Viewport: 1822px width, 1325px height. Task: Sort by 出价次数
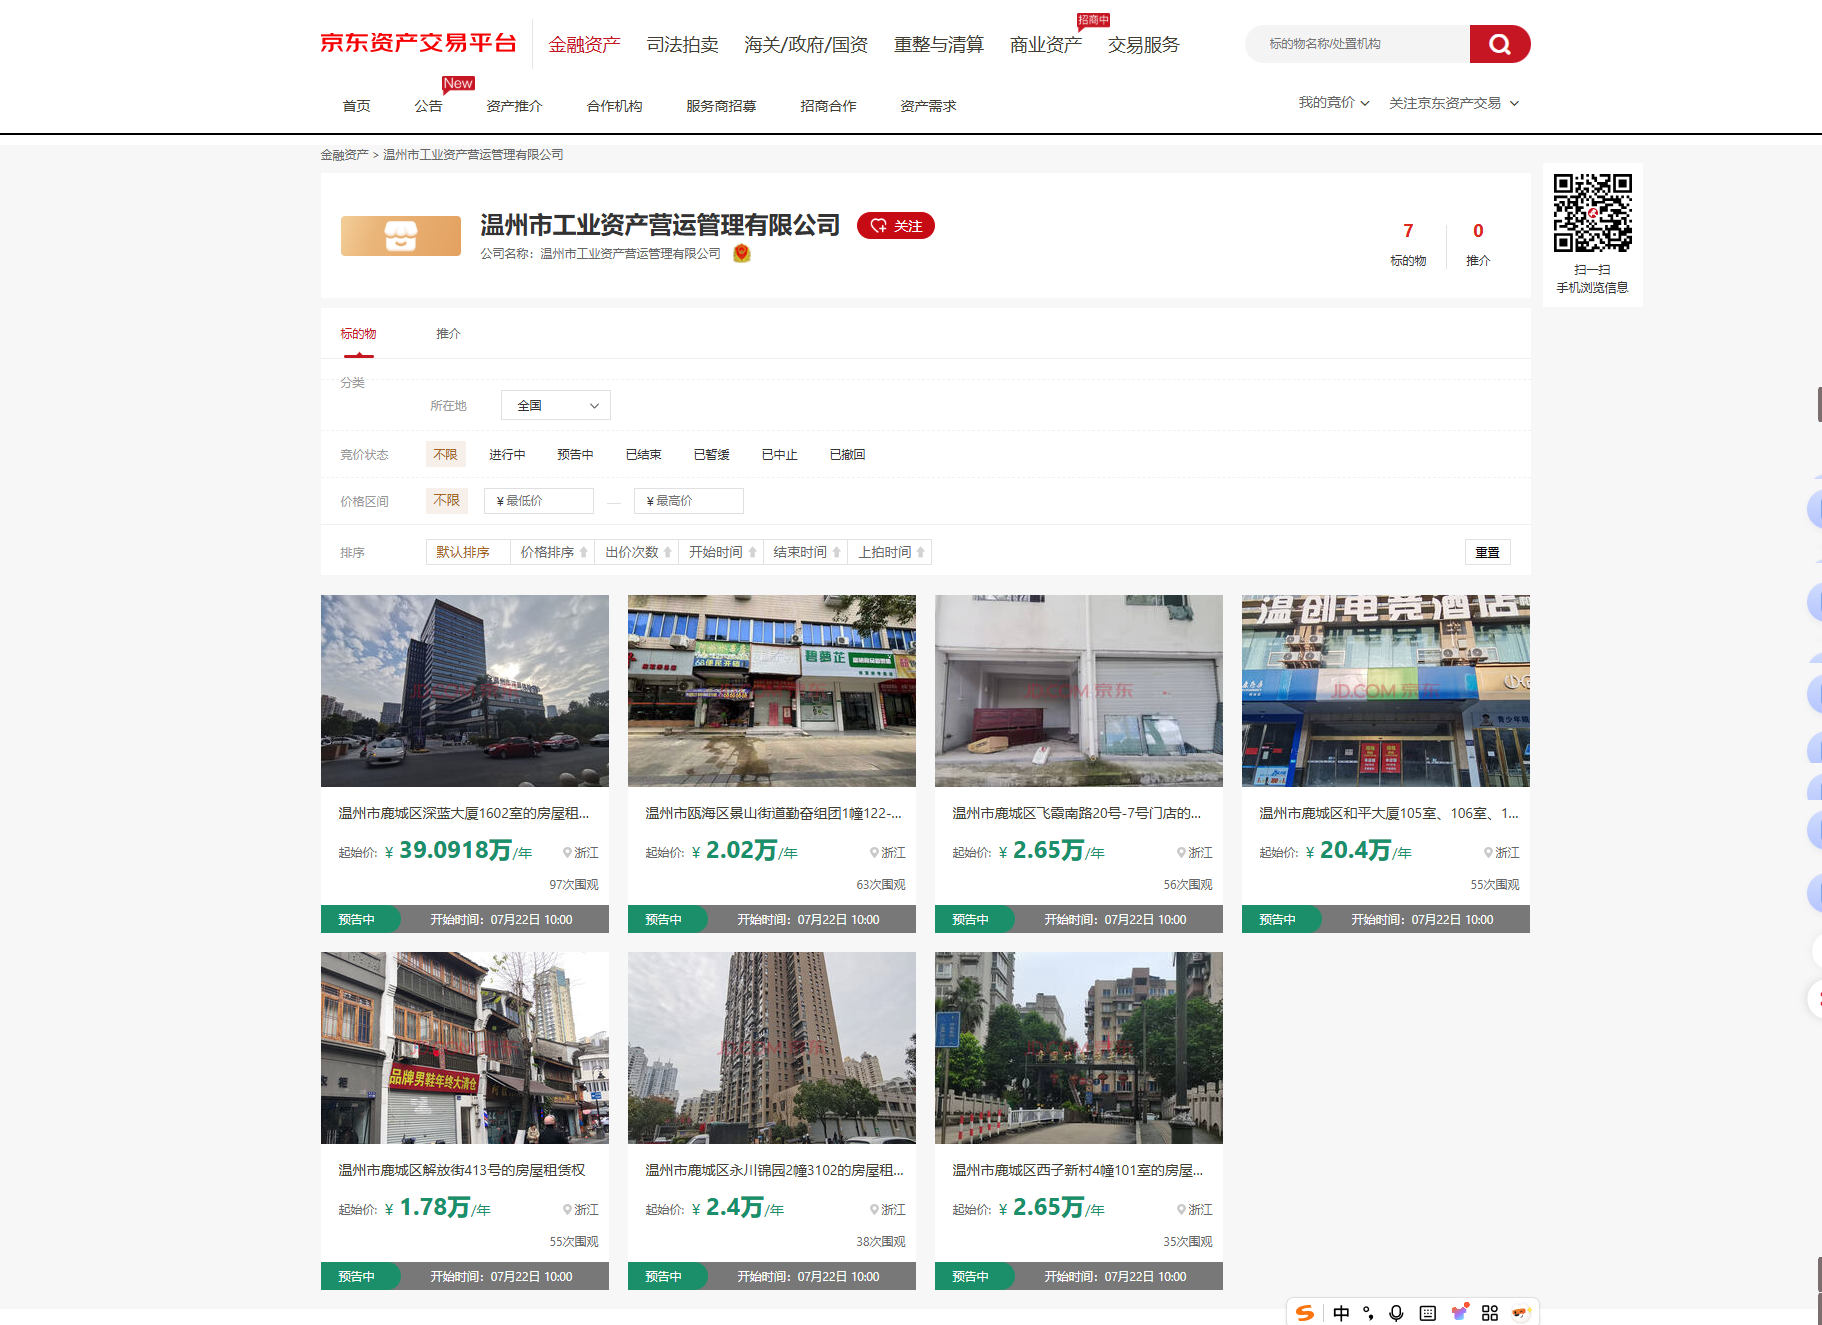[x=637, y=552]
